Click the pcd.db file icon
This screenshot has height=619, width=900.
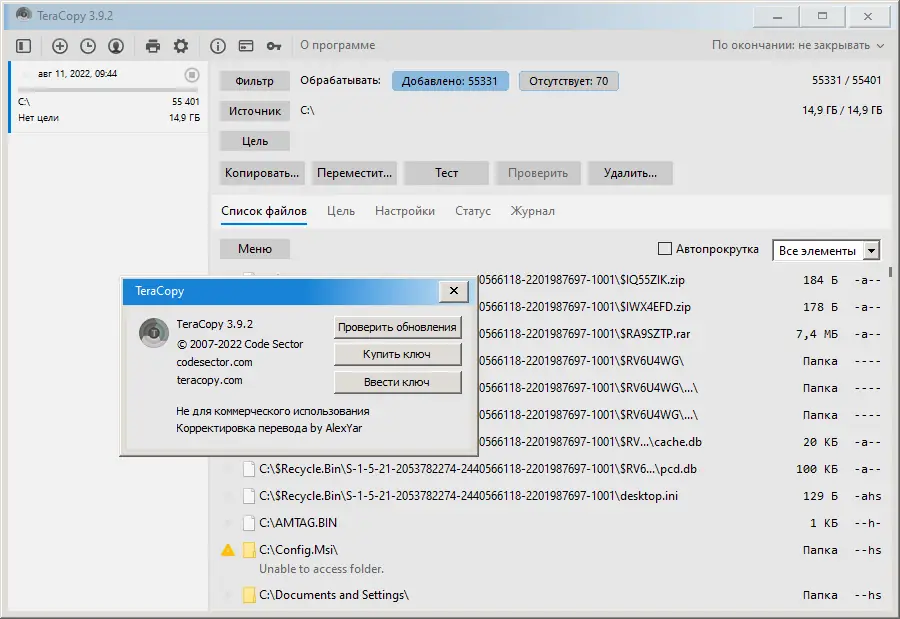pyautogui.click(x=249, y=469)
